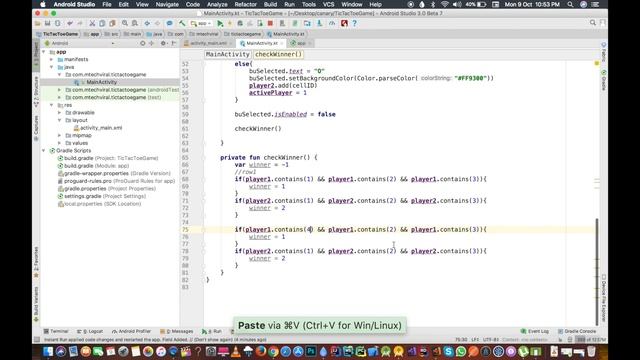Open the Build menu
This screenshot has width=640, height=360.
pos(270,4)
